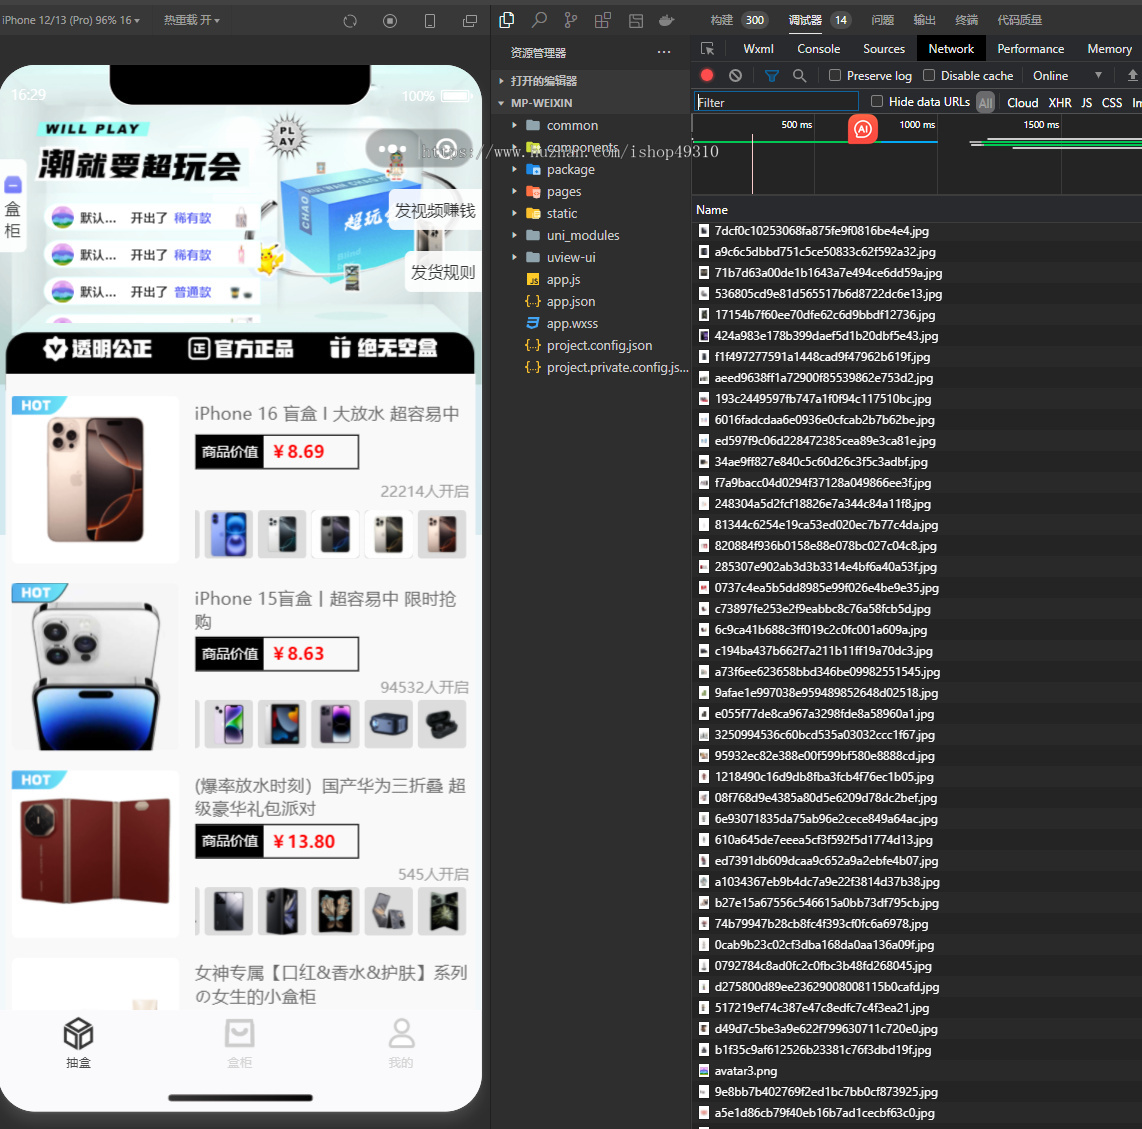Collapse the MP-WEIXIN project tree
This screenshot has height=1129, width=1142.
[x=541, y=103]
